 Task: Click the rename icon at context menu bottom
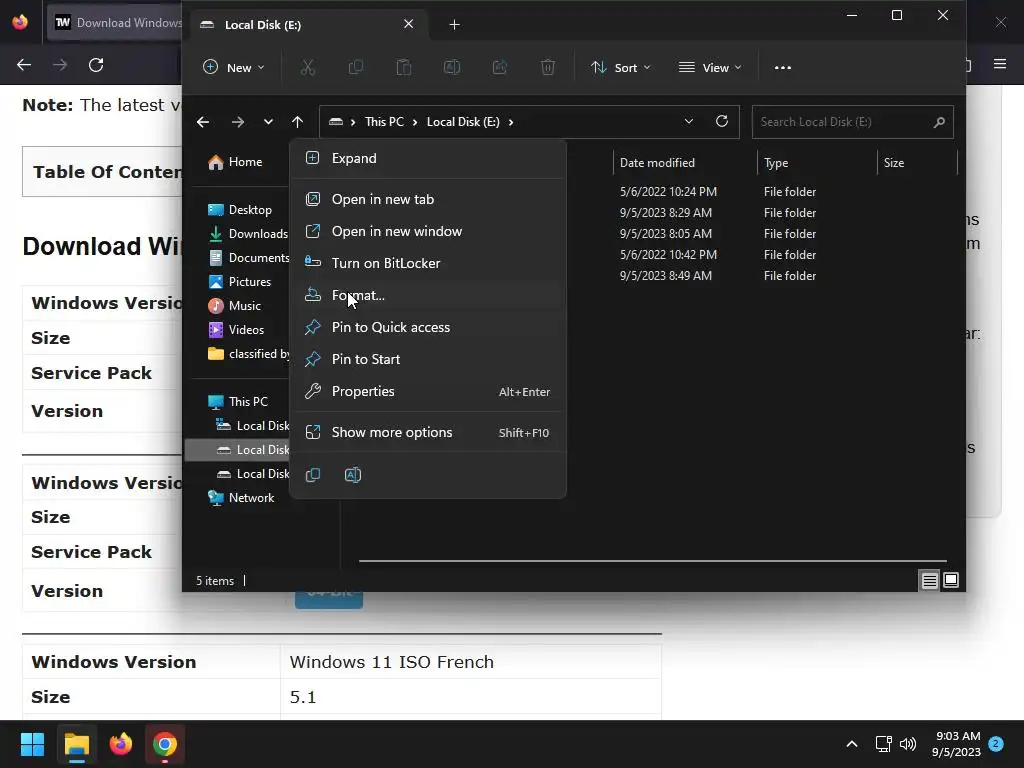tap(353, 475)
